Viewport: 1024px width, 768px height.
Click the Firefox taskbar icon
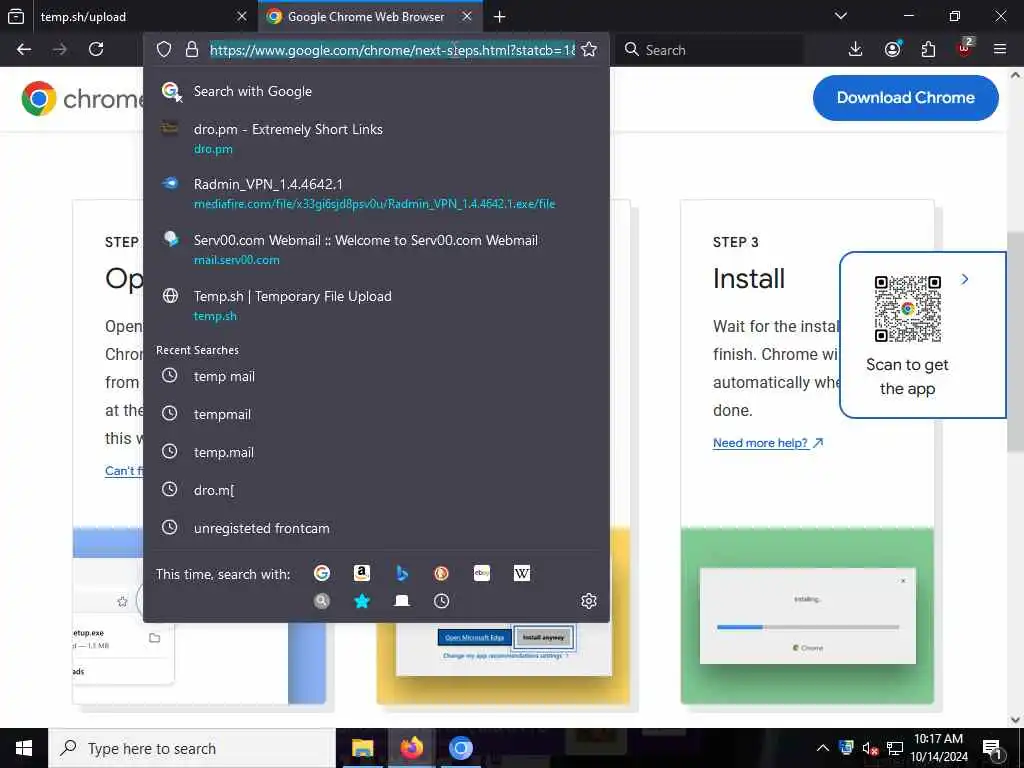coord(411,748)
